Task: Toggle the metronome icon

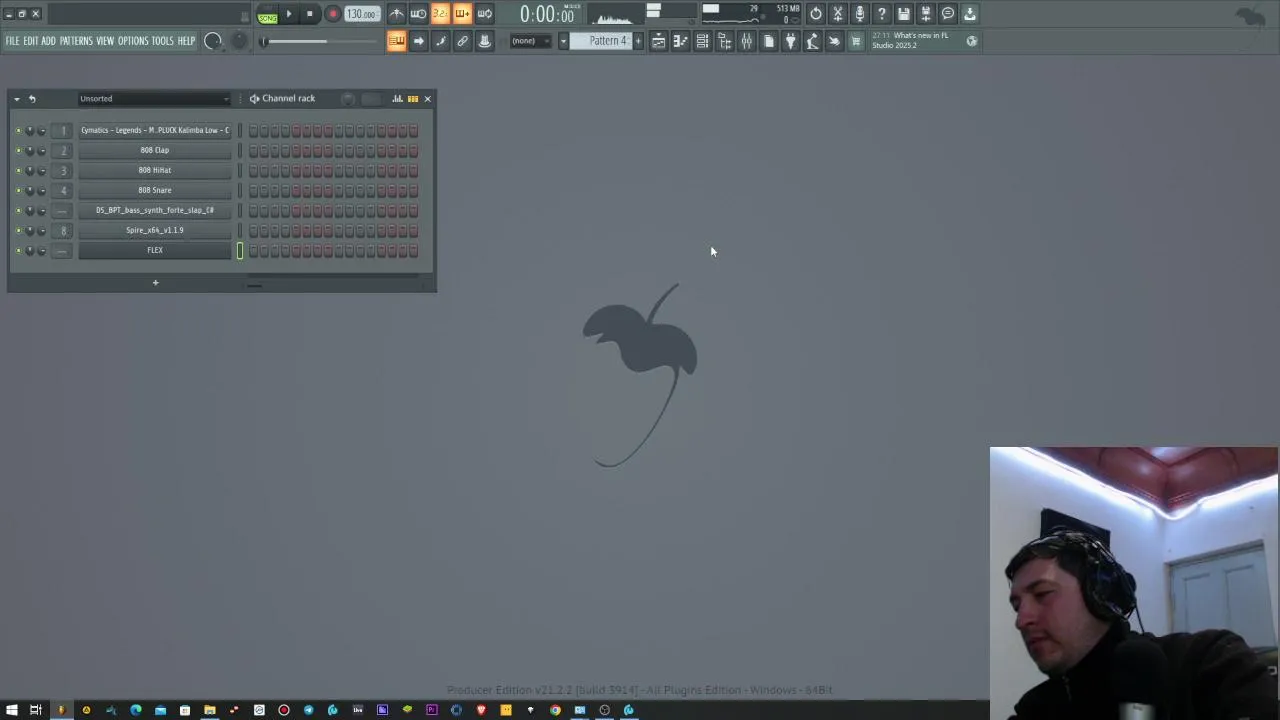Action: [396, 14]
